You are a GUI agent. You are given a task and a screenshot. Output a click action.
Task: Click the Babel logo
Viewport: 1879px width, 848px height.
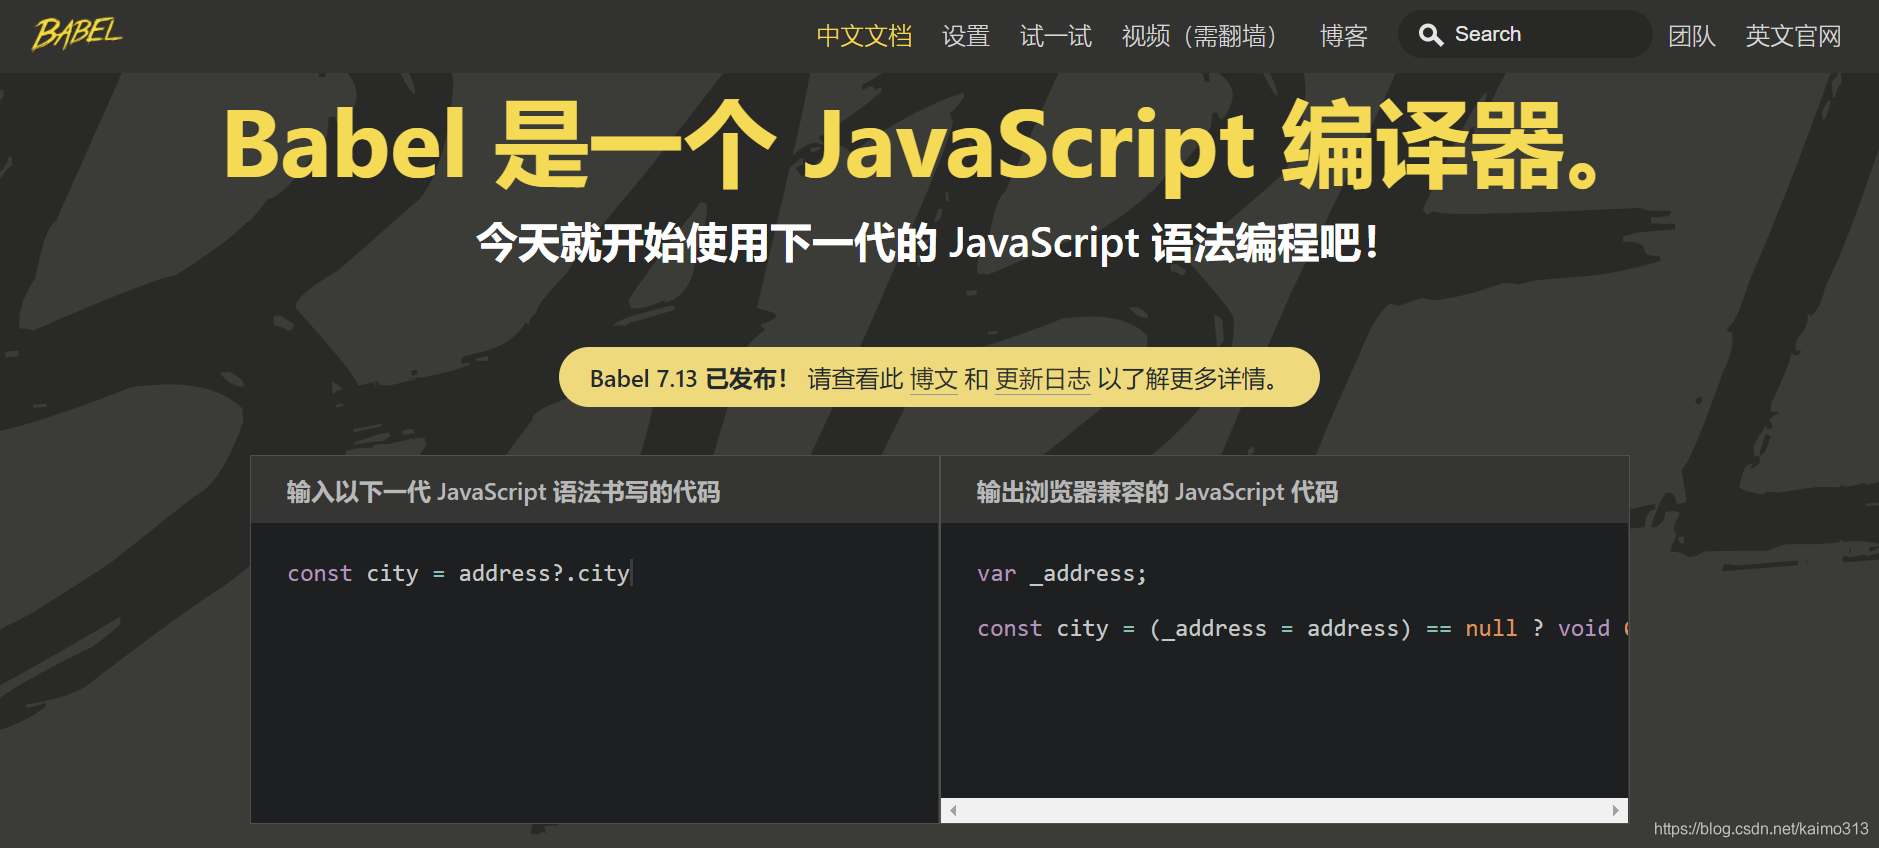(77, 34)
